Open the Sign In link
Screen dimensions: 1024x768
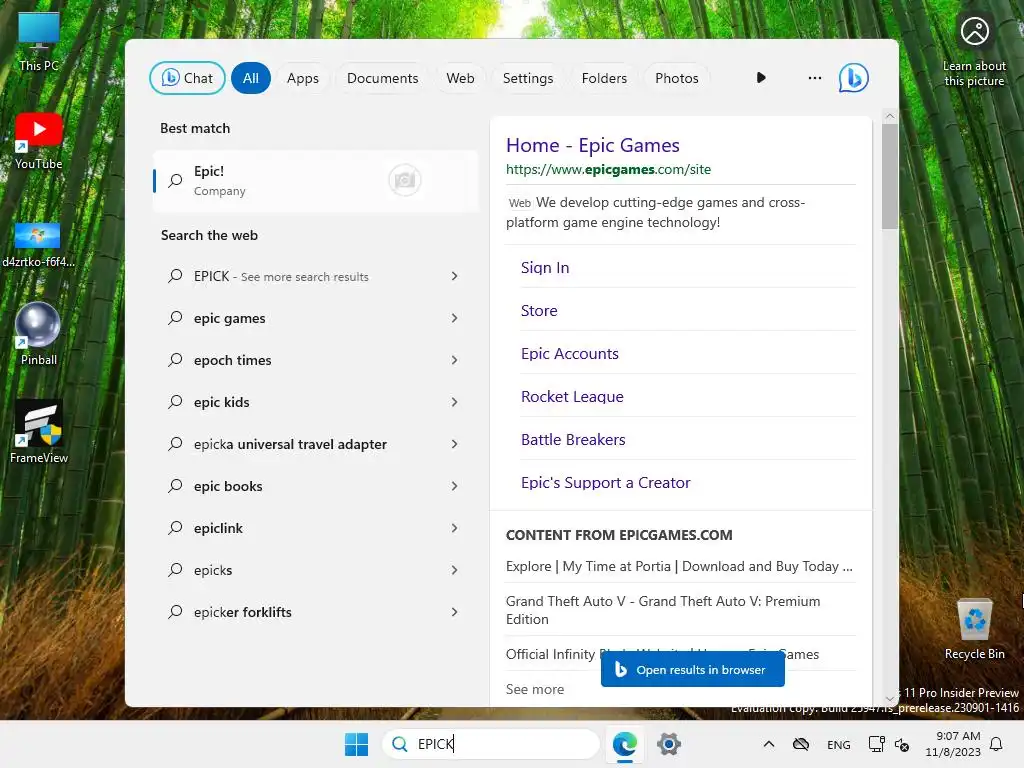click(x=545, y=267)
